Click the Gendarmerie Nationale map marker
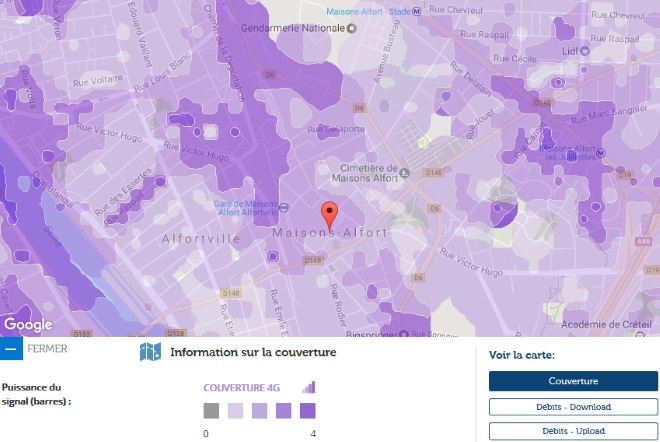 click(350, 29)
